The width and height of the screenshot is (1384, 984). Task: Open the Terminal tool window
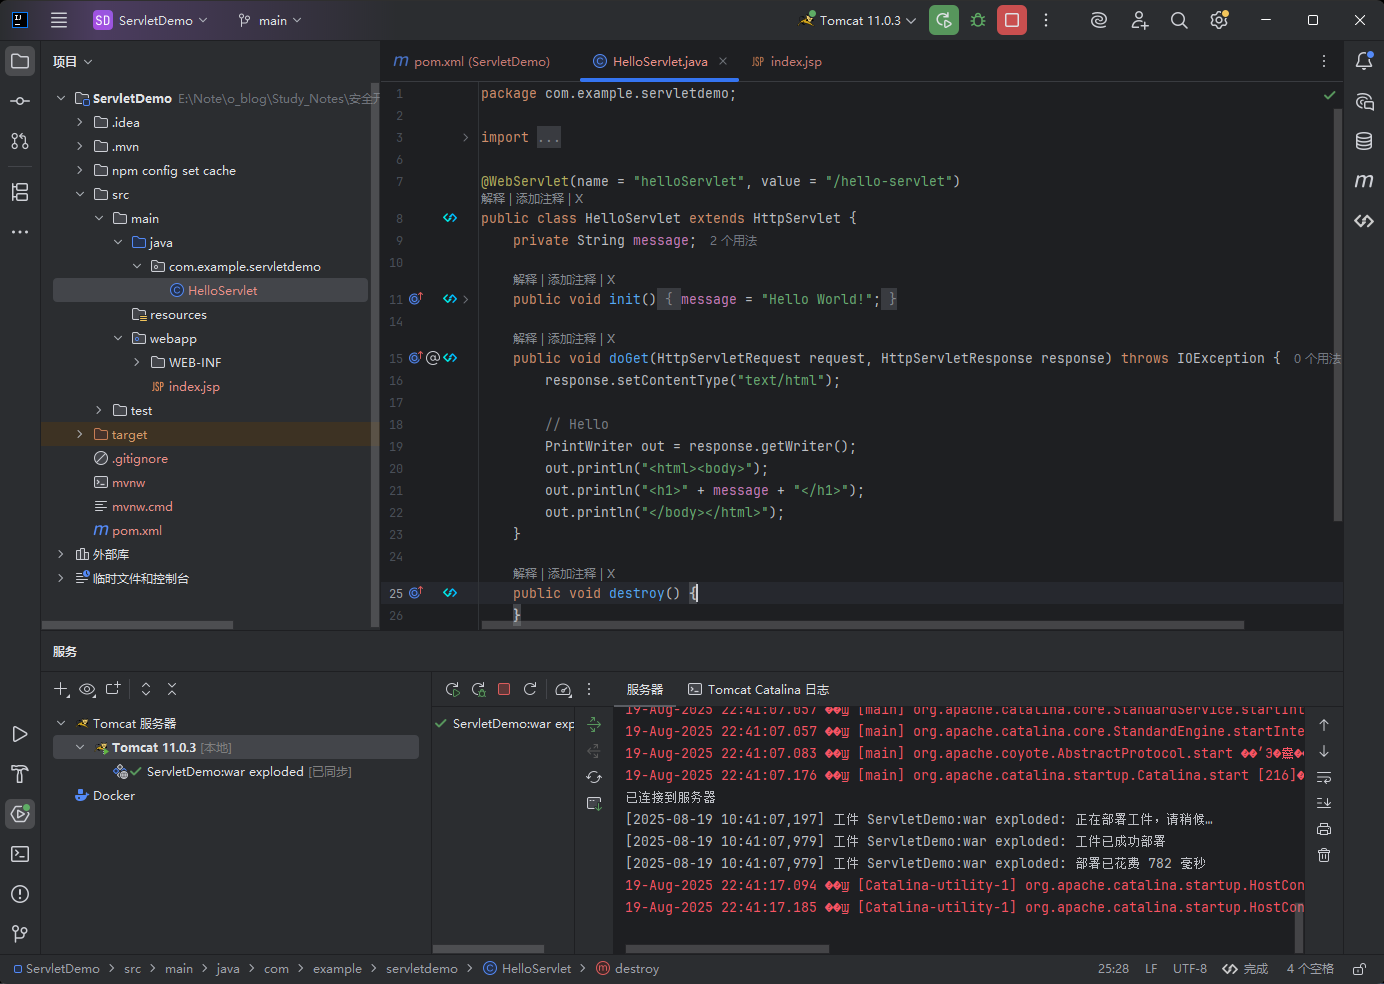tap(20, 854)
